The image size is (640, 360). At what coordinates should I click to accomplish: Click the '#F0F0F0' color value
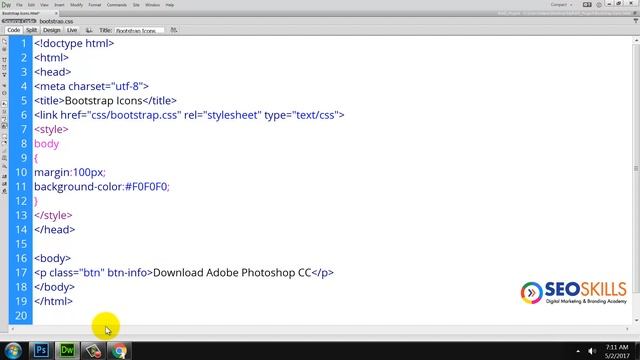[146, 187]
